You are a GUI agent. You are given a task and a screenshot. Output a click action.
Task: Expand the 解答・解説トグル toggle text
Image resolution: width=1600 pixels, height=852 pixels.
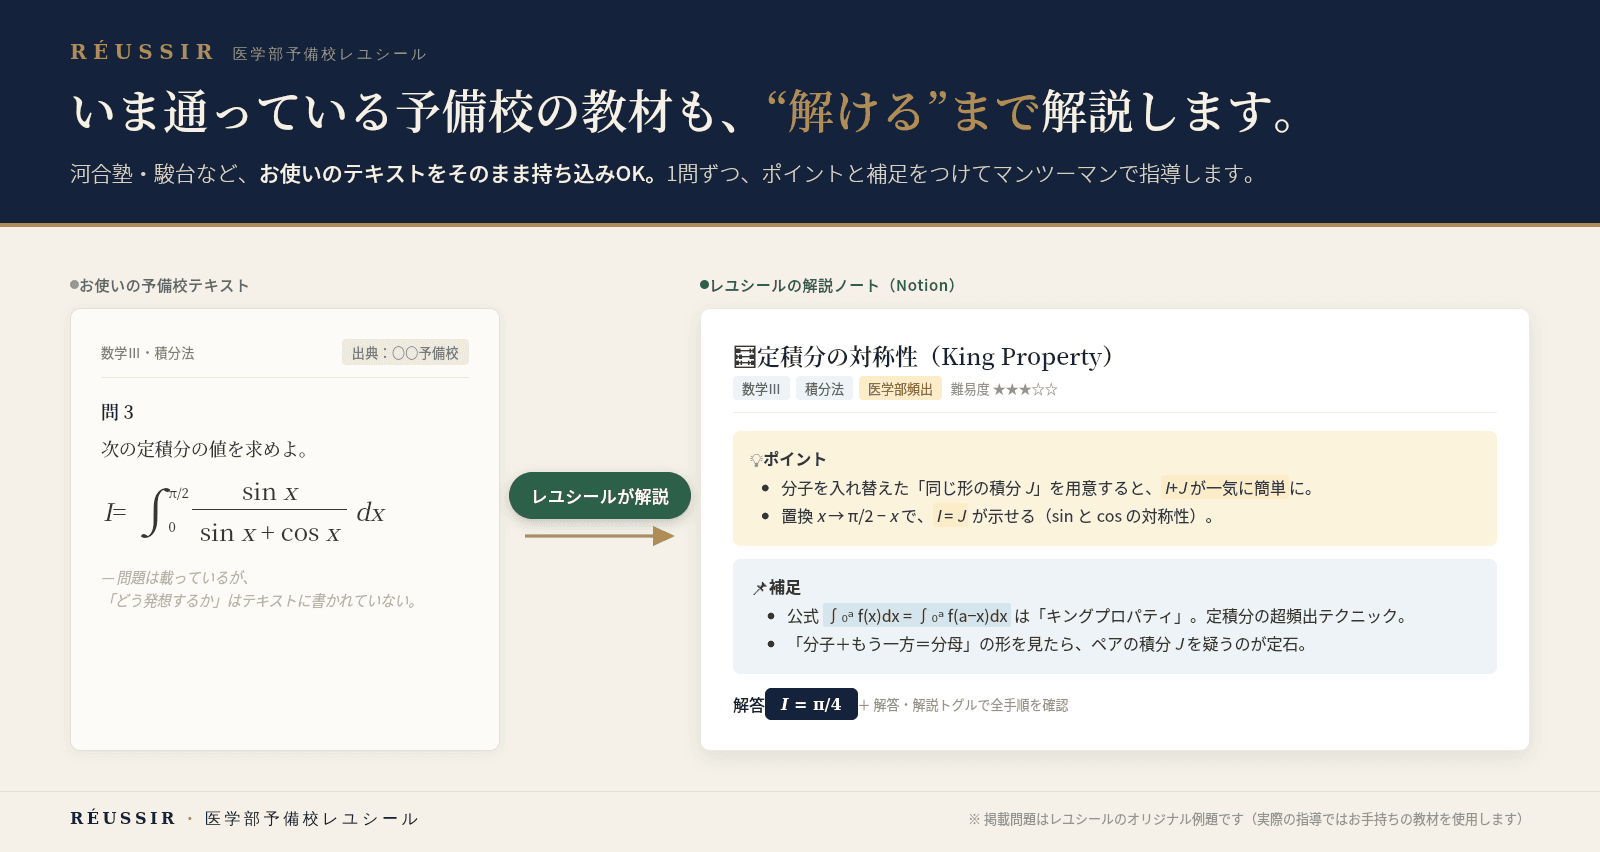click(x=964, y=705)
